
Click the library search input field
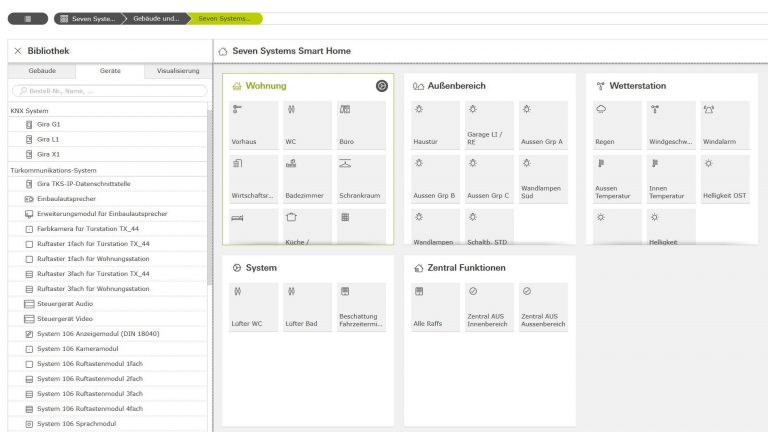(108, 91)
